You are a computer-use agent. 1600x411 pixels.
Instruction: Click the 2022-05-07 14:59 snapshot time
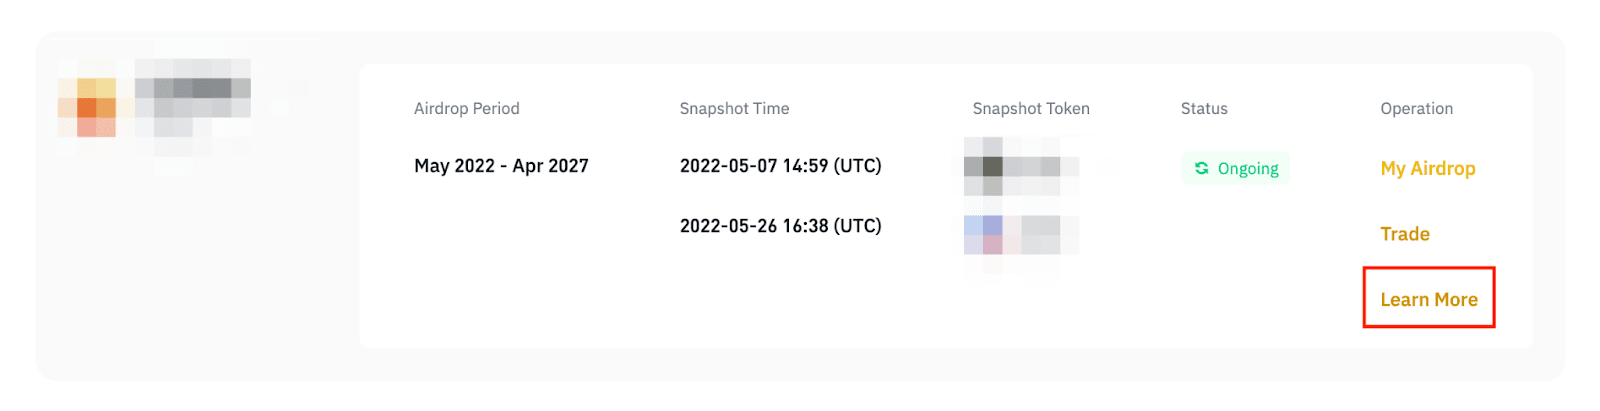(x=780, y=166)
